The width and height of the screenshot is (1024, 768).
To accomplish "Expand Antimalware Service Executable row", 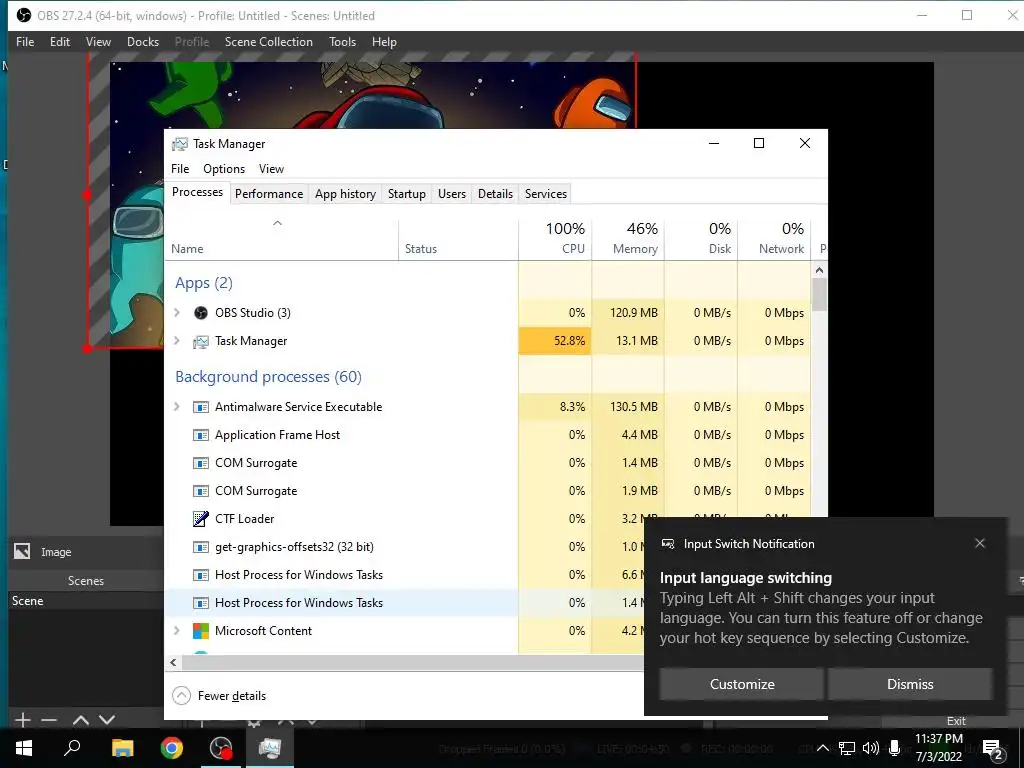I will 177,407.
